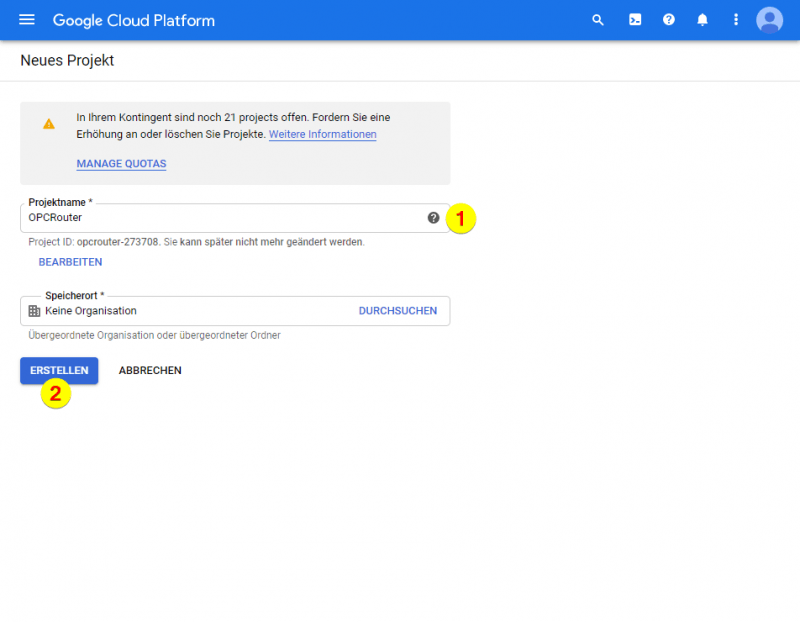Open the three-dot overflow menu in header
The height and width of the screenshot is (622, 800).
click(735, 20)
